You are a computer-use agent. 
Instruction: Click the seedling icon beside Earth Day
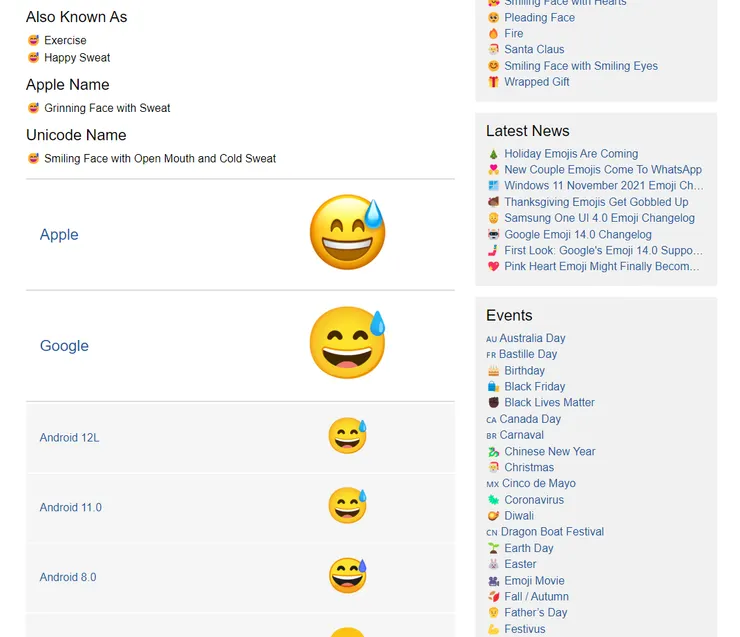[493, 548]
